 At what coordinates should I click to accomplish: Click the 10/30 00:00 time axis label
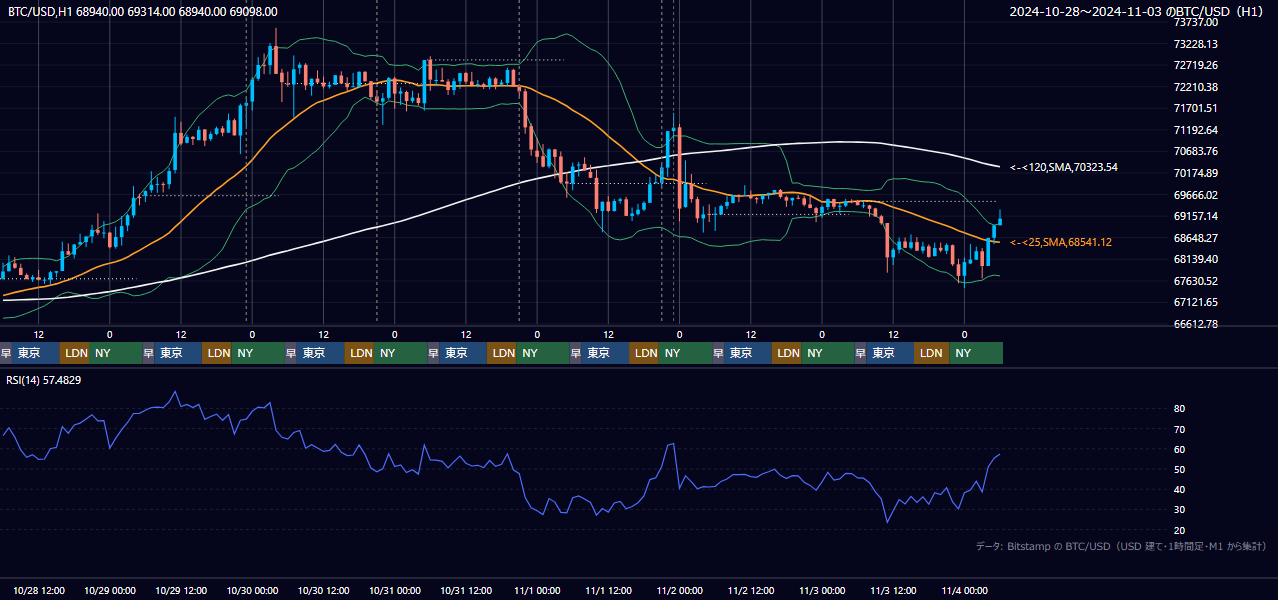[x=252, y=590]
